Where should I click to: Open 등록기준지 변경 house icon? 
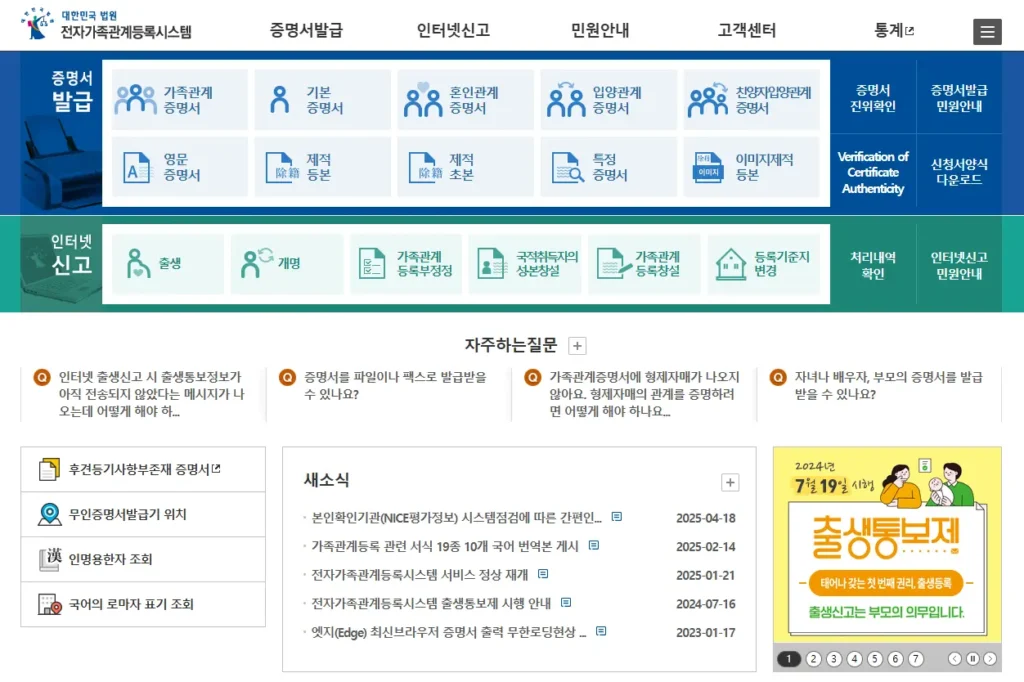click(731, 264)
